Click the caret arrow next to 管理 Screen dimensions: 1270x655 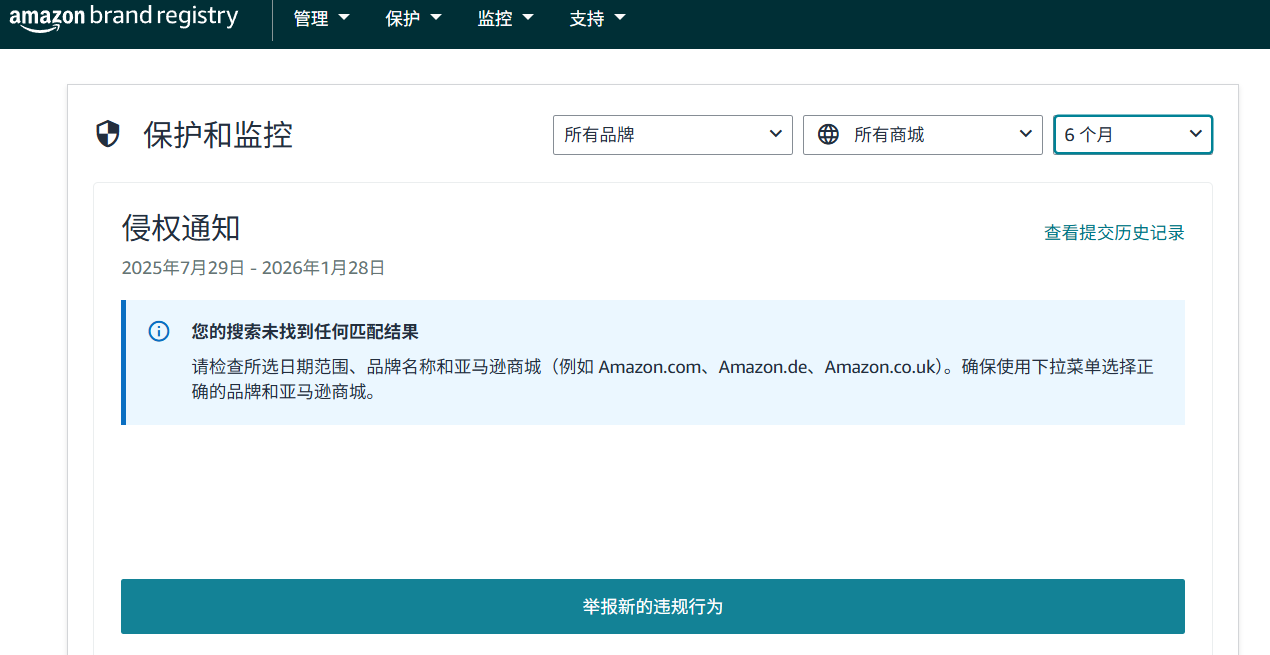(345, 18)
